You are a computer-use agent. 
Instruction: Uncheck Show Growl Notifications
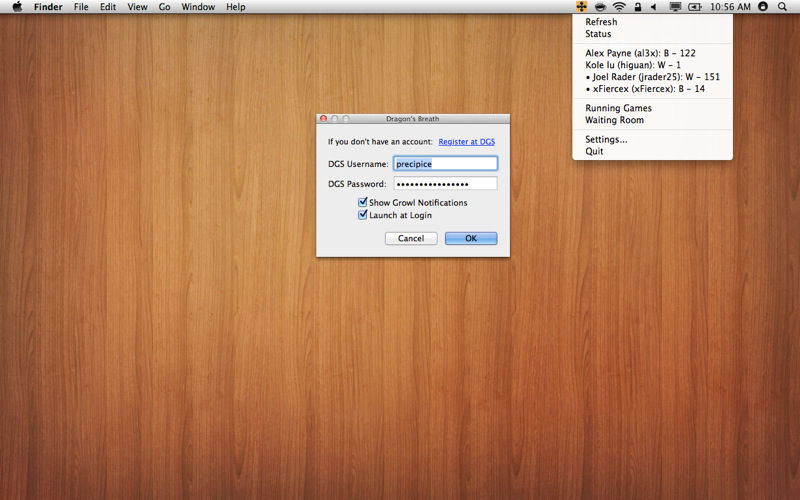[x=363, y=203]
